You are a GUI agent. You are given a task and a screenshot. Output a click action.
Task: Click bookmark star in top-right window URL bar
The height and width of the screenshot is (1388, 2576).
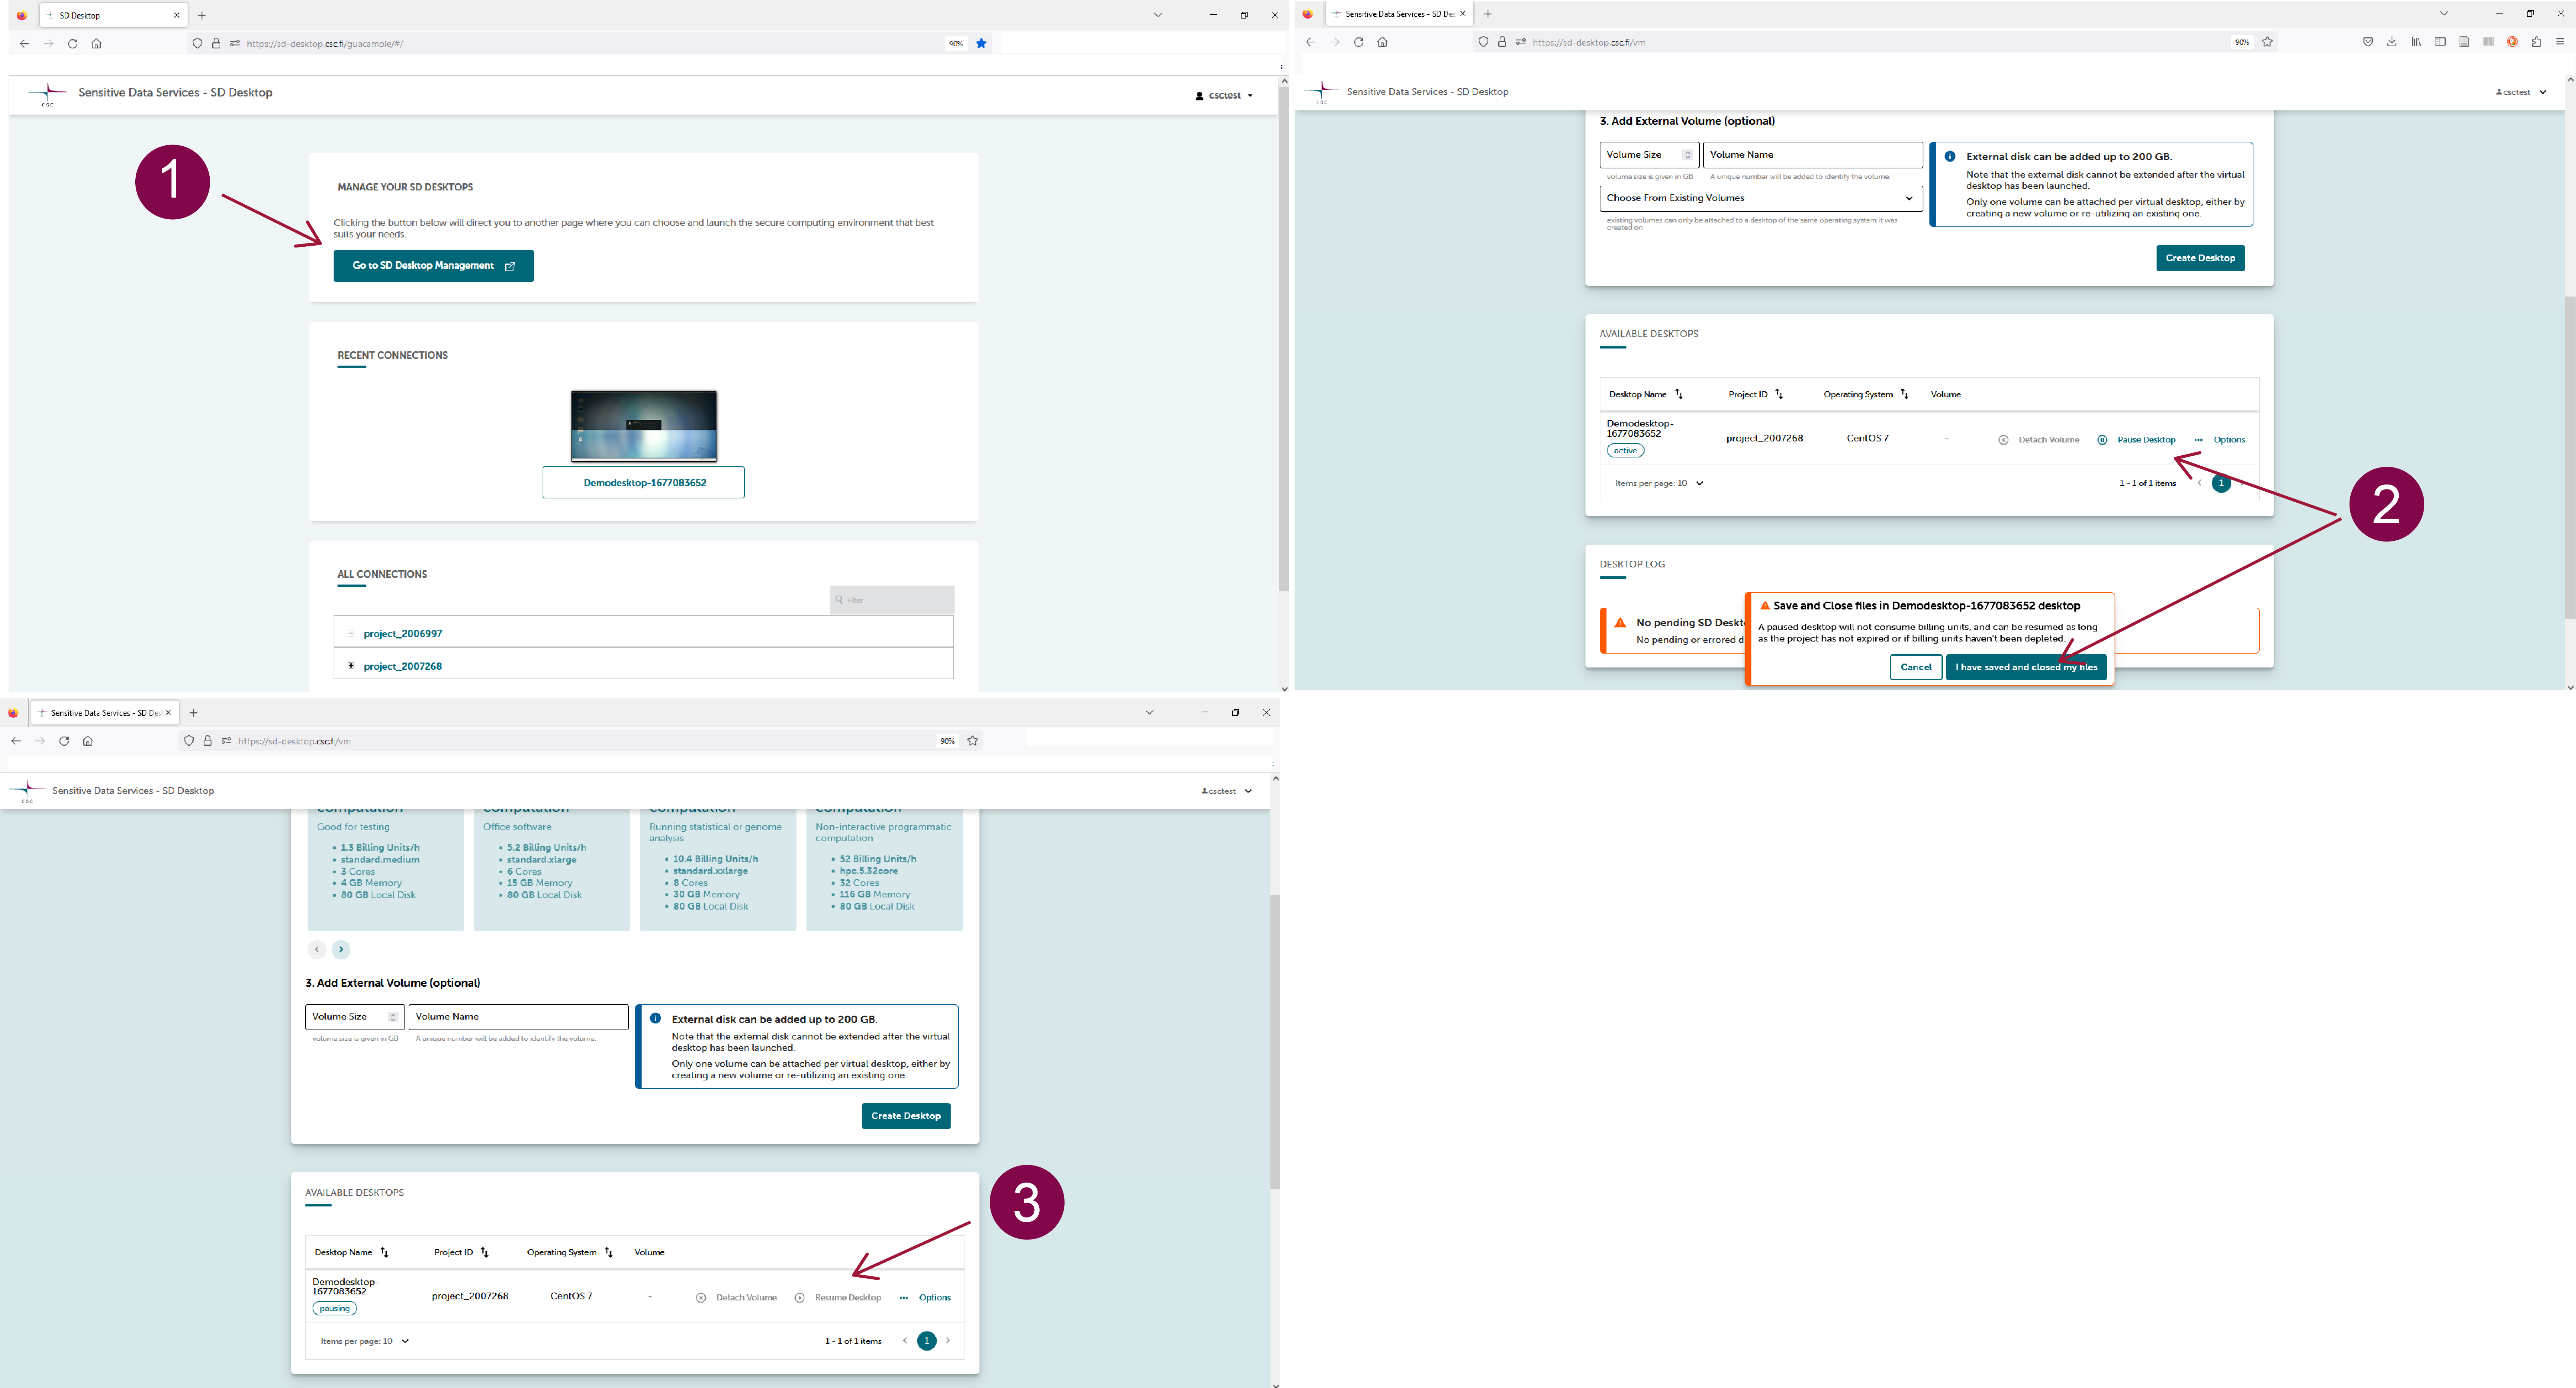tap(2267, 42)
